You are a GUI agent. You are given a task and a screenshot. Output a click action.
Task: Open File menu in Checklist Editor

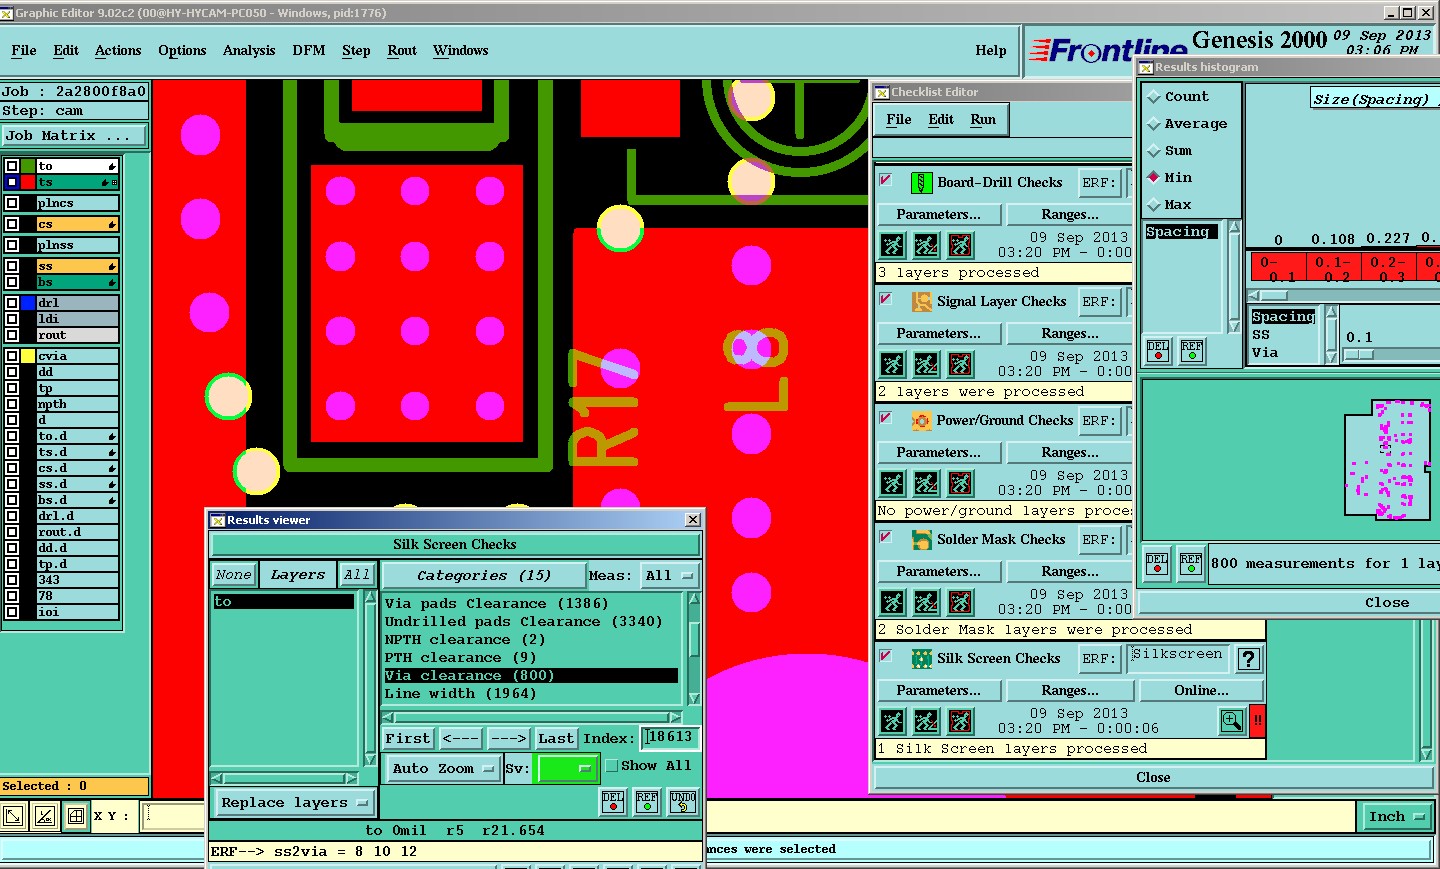899,120
